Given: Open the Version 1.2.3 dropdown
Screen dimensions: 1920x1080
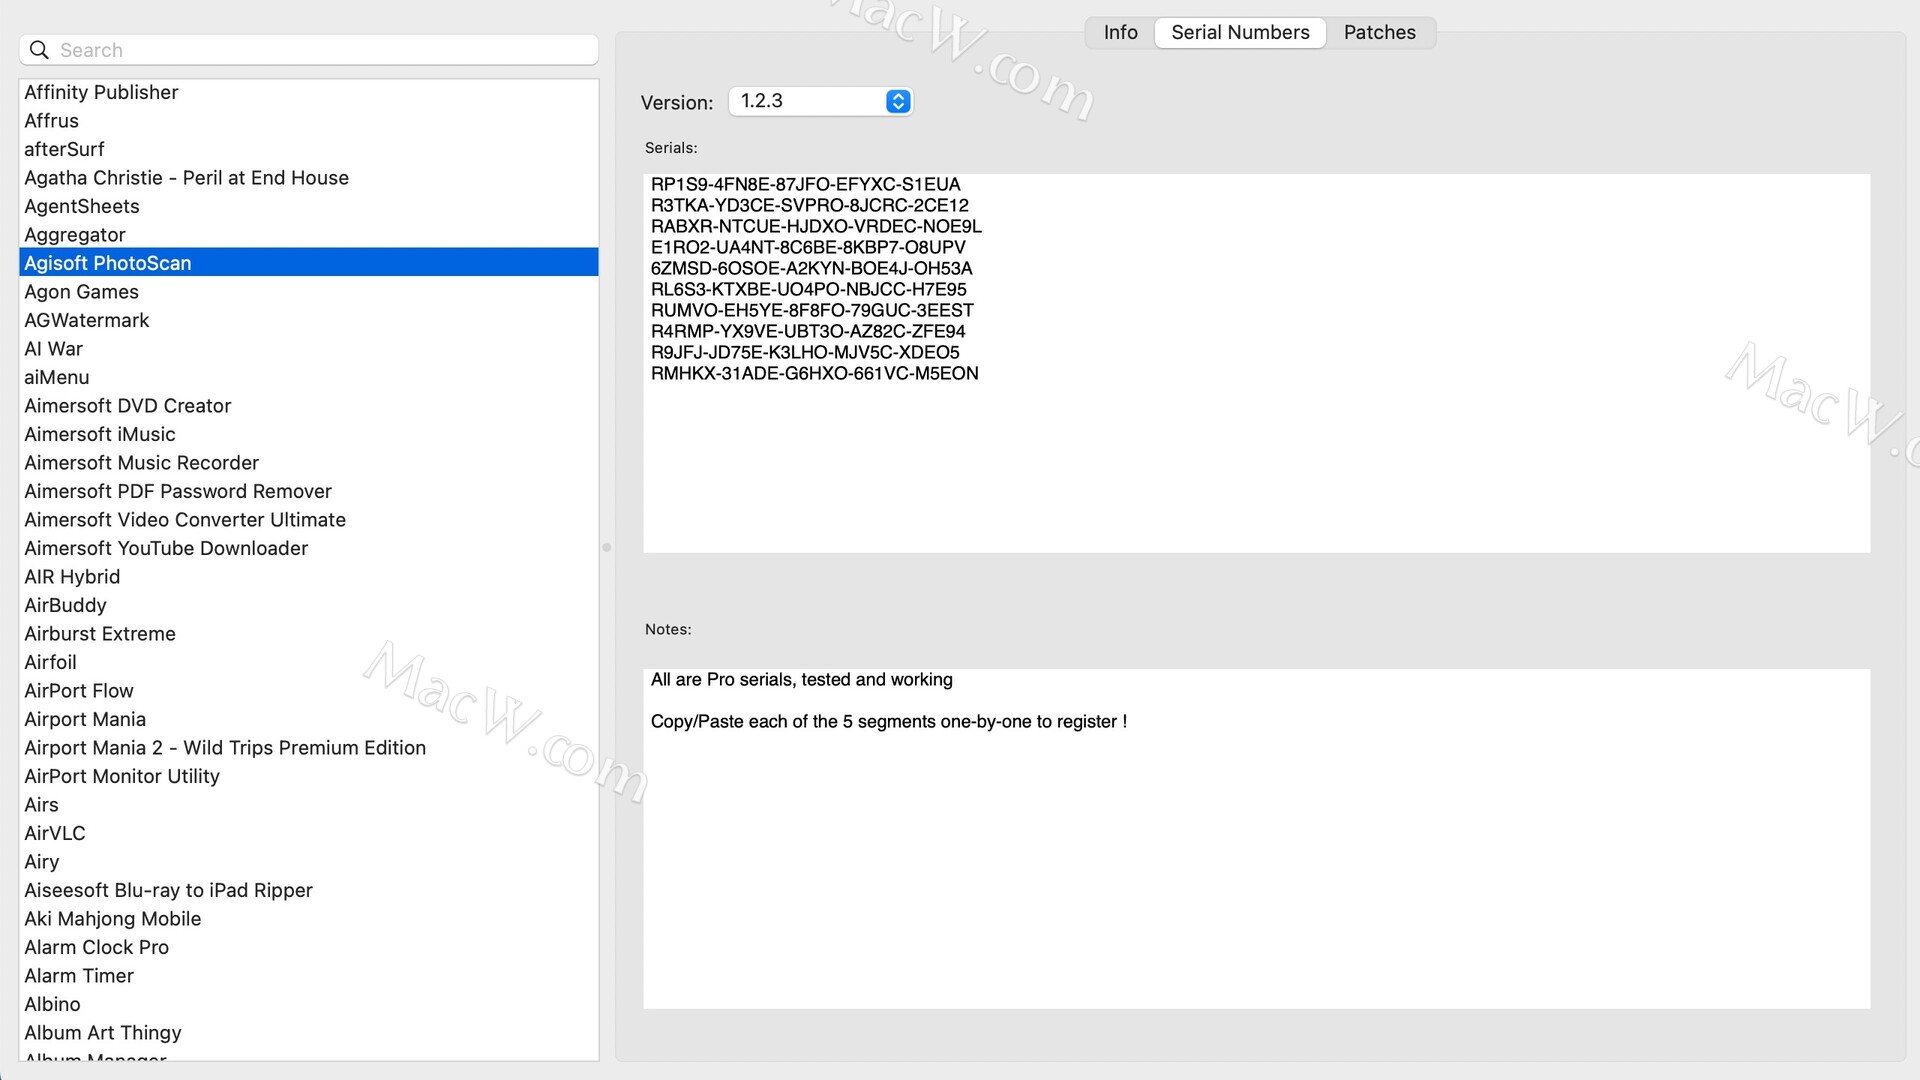Looking at the screenshot, I should coord(820,101).
